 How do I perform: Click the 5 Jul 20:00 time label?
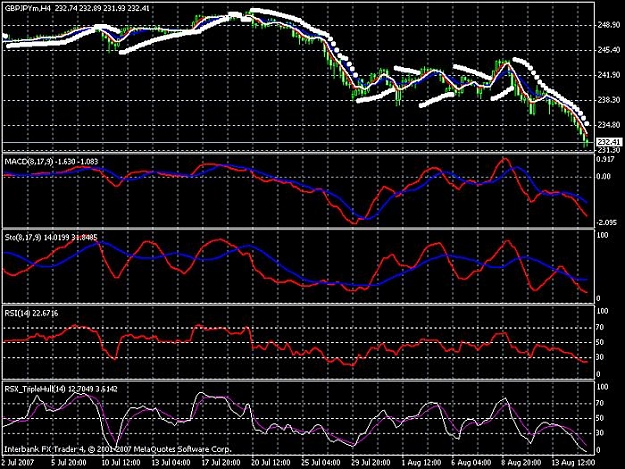pos(69,463)
